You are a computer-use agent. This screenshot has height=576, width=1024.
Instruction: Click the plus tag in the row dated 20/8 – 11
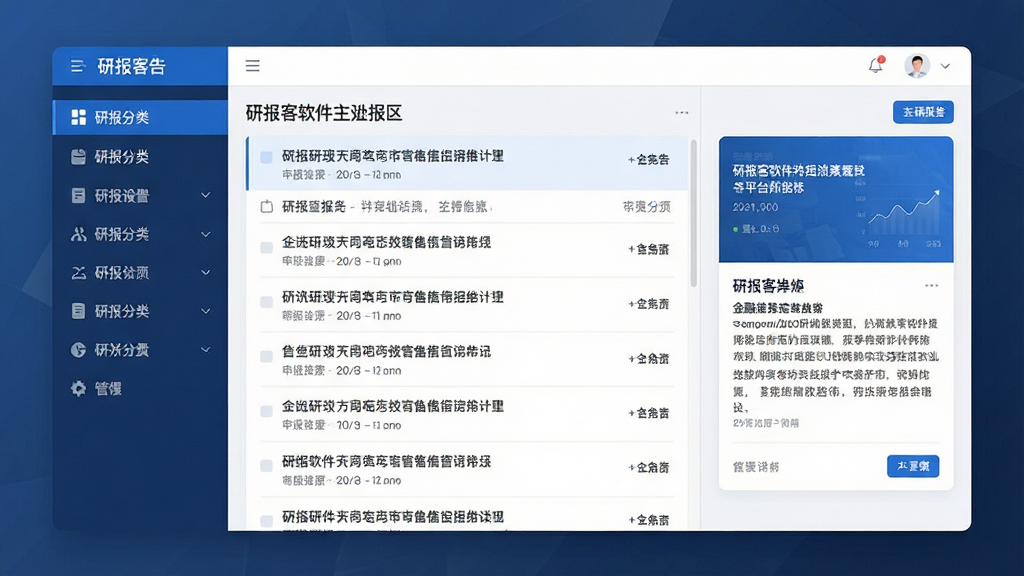tap(648, 304)
